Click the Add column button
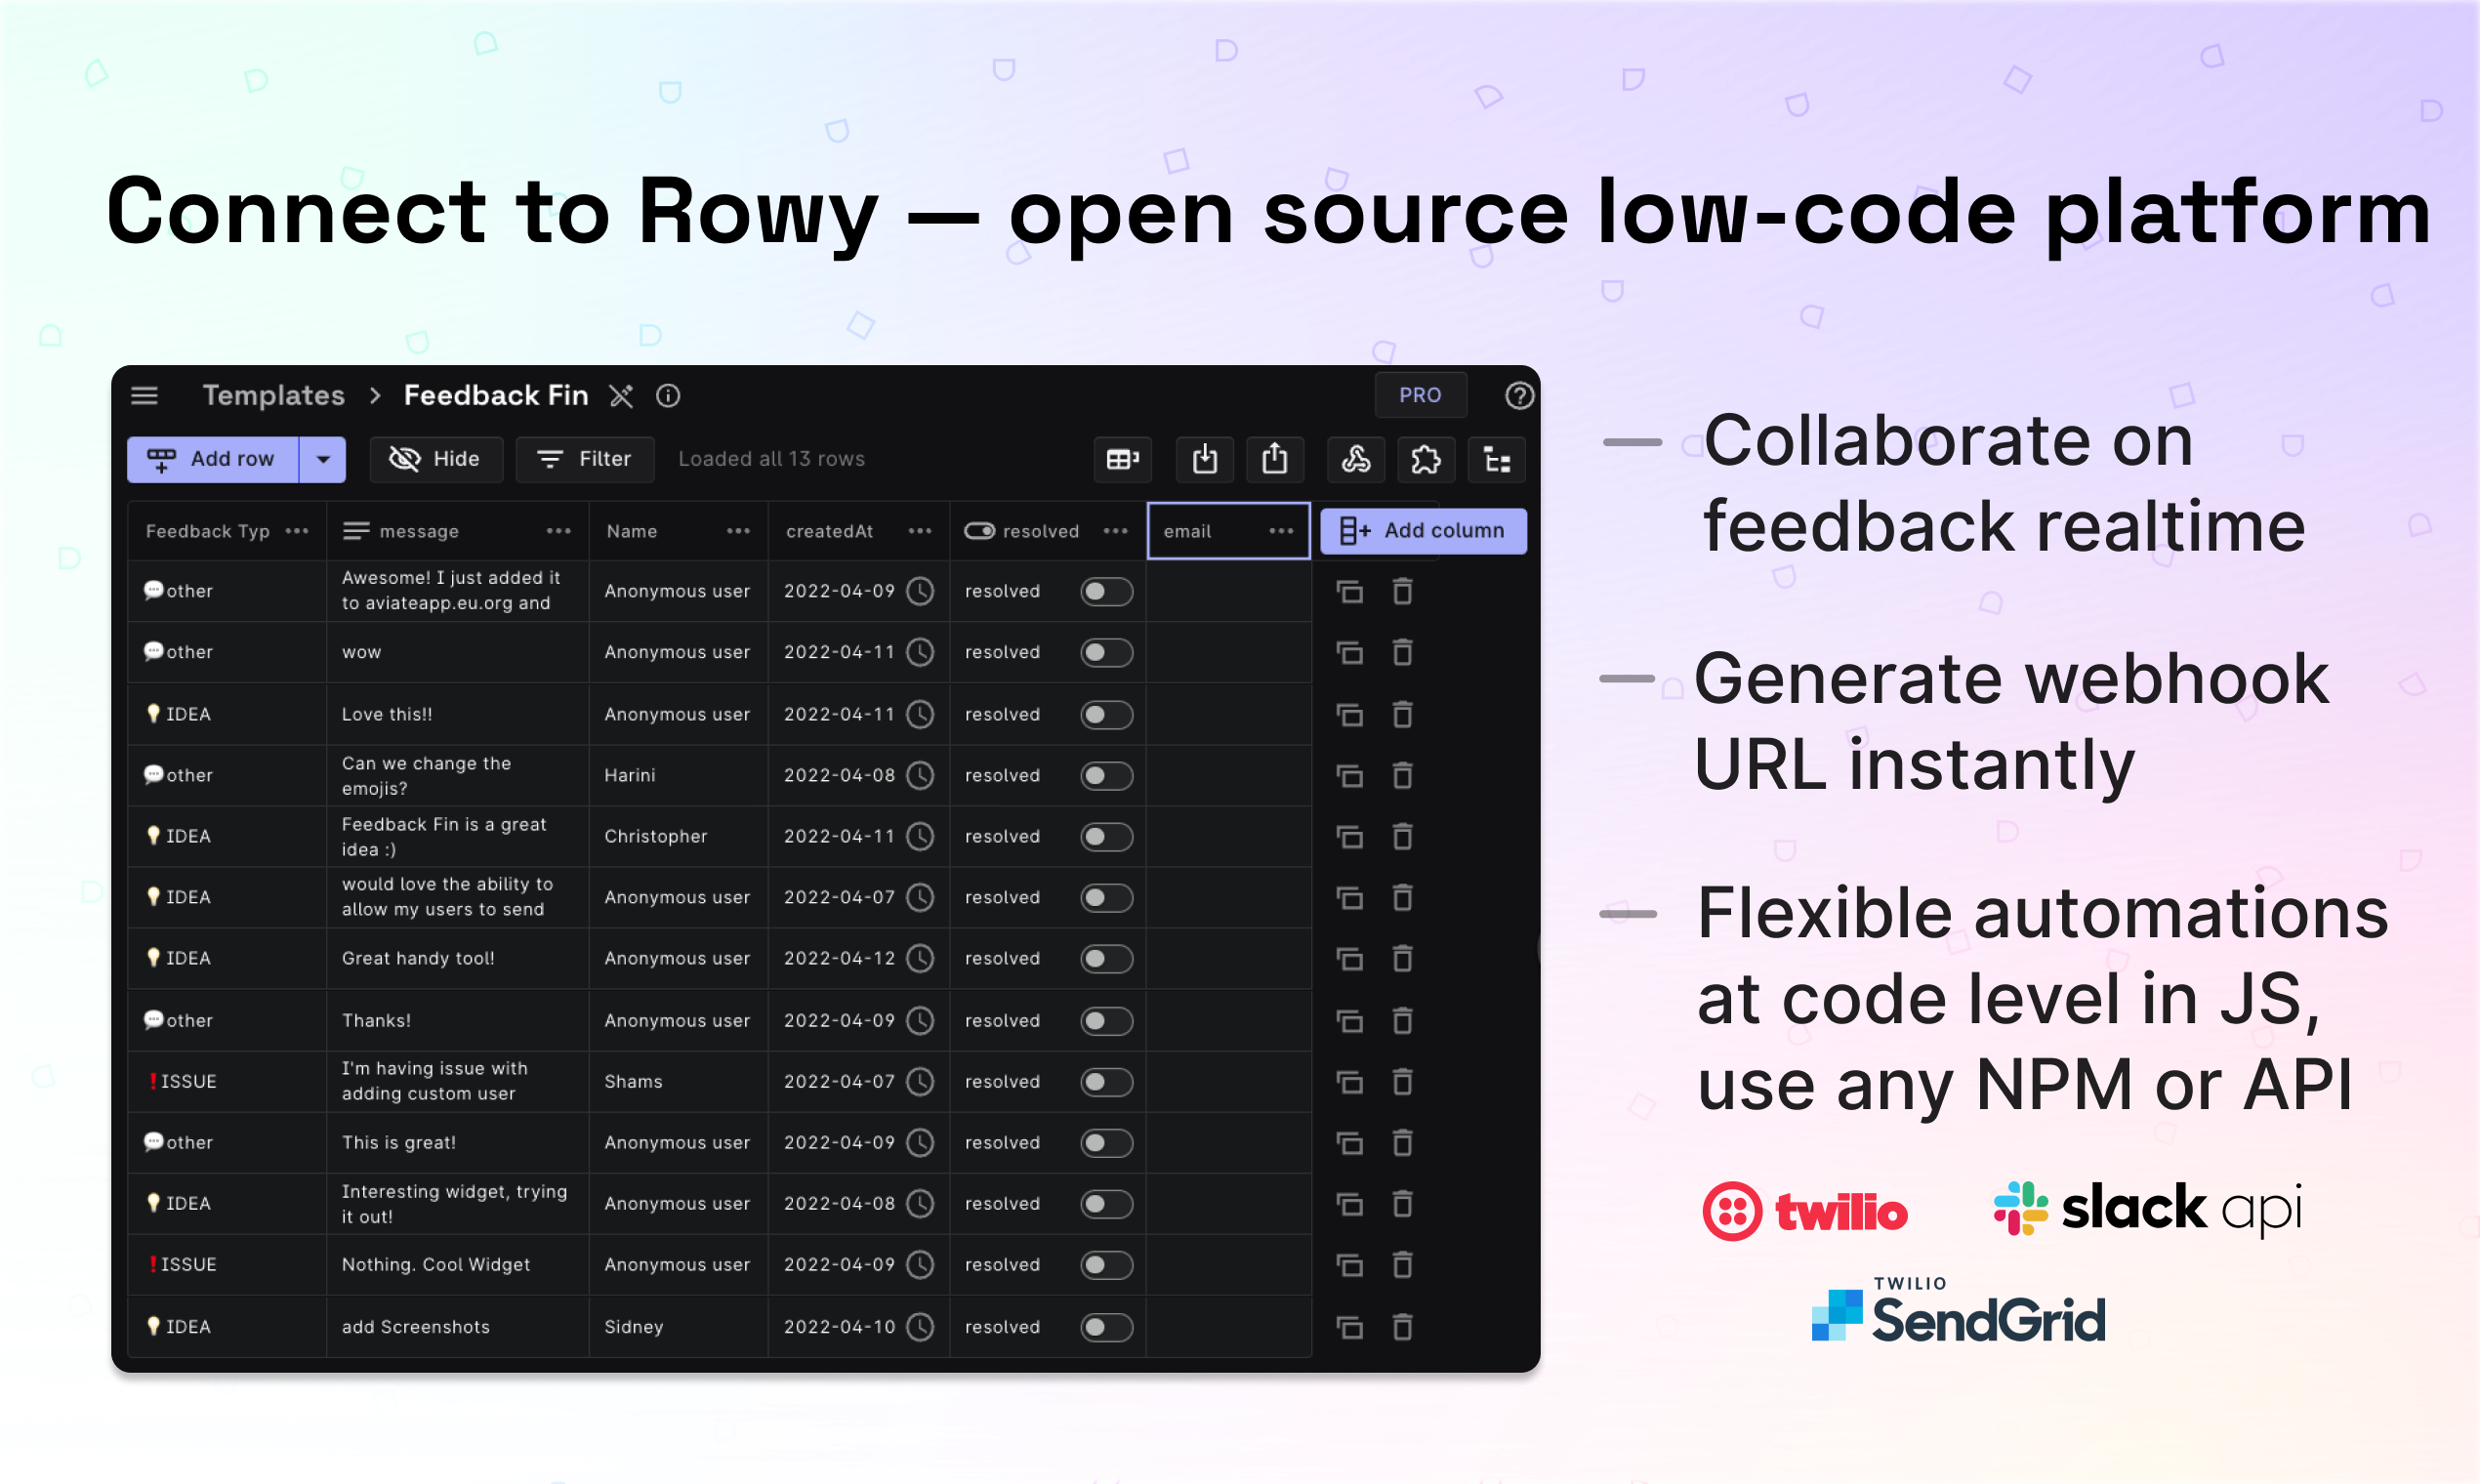2480x1484 pixels. click(x=1422, y=531)
